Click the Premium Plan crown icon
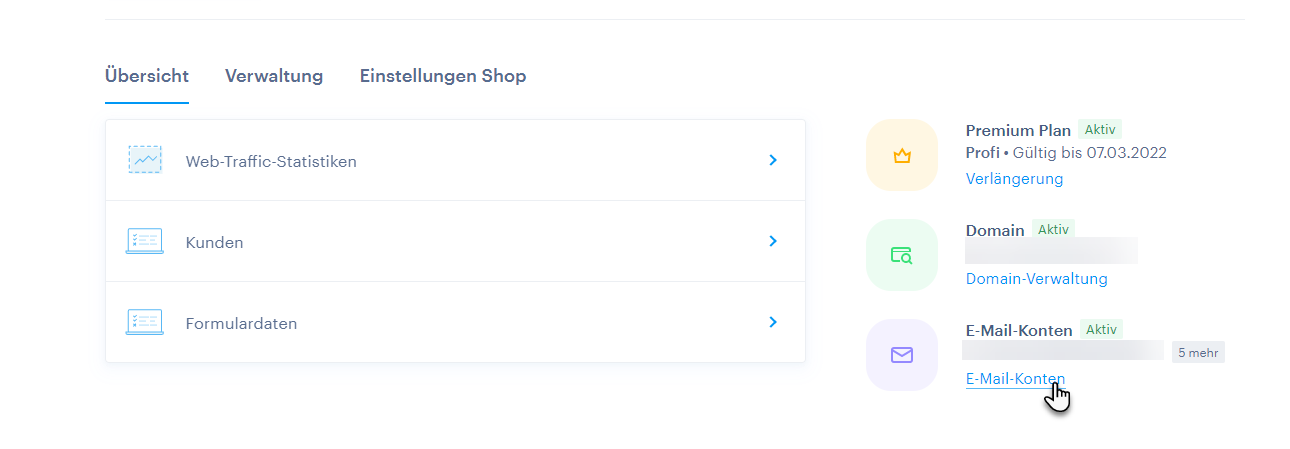The height and width of the screenshot is (449, 1290). tap(902, 155)
